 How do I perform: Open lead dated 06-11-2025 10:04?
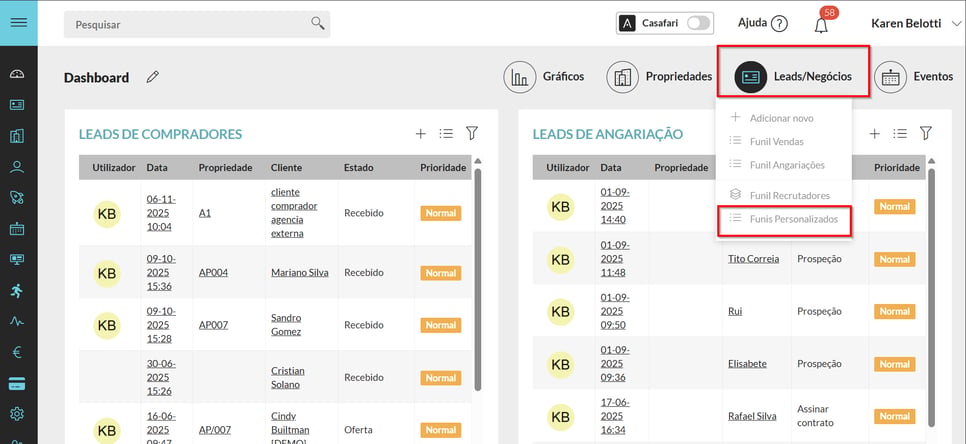pyautogui.click(x=161, y=213)
